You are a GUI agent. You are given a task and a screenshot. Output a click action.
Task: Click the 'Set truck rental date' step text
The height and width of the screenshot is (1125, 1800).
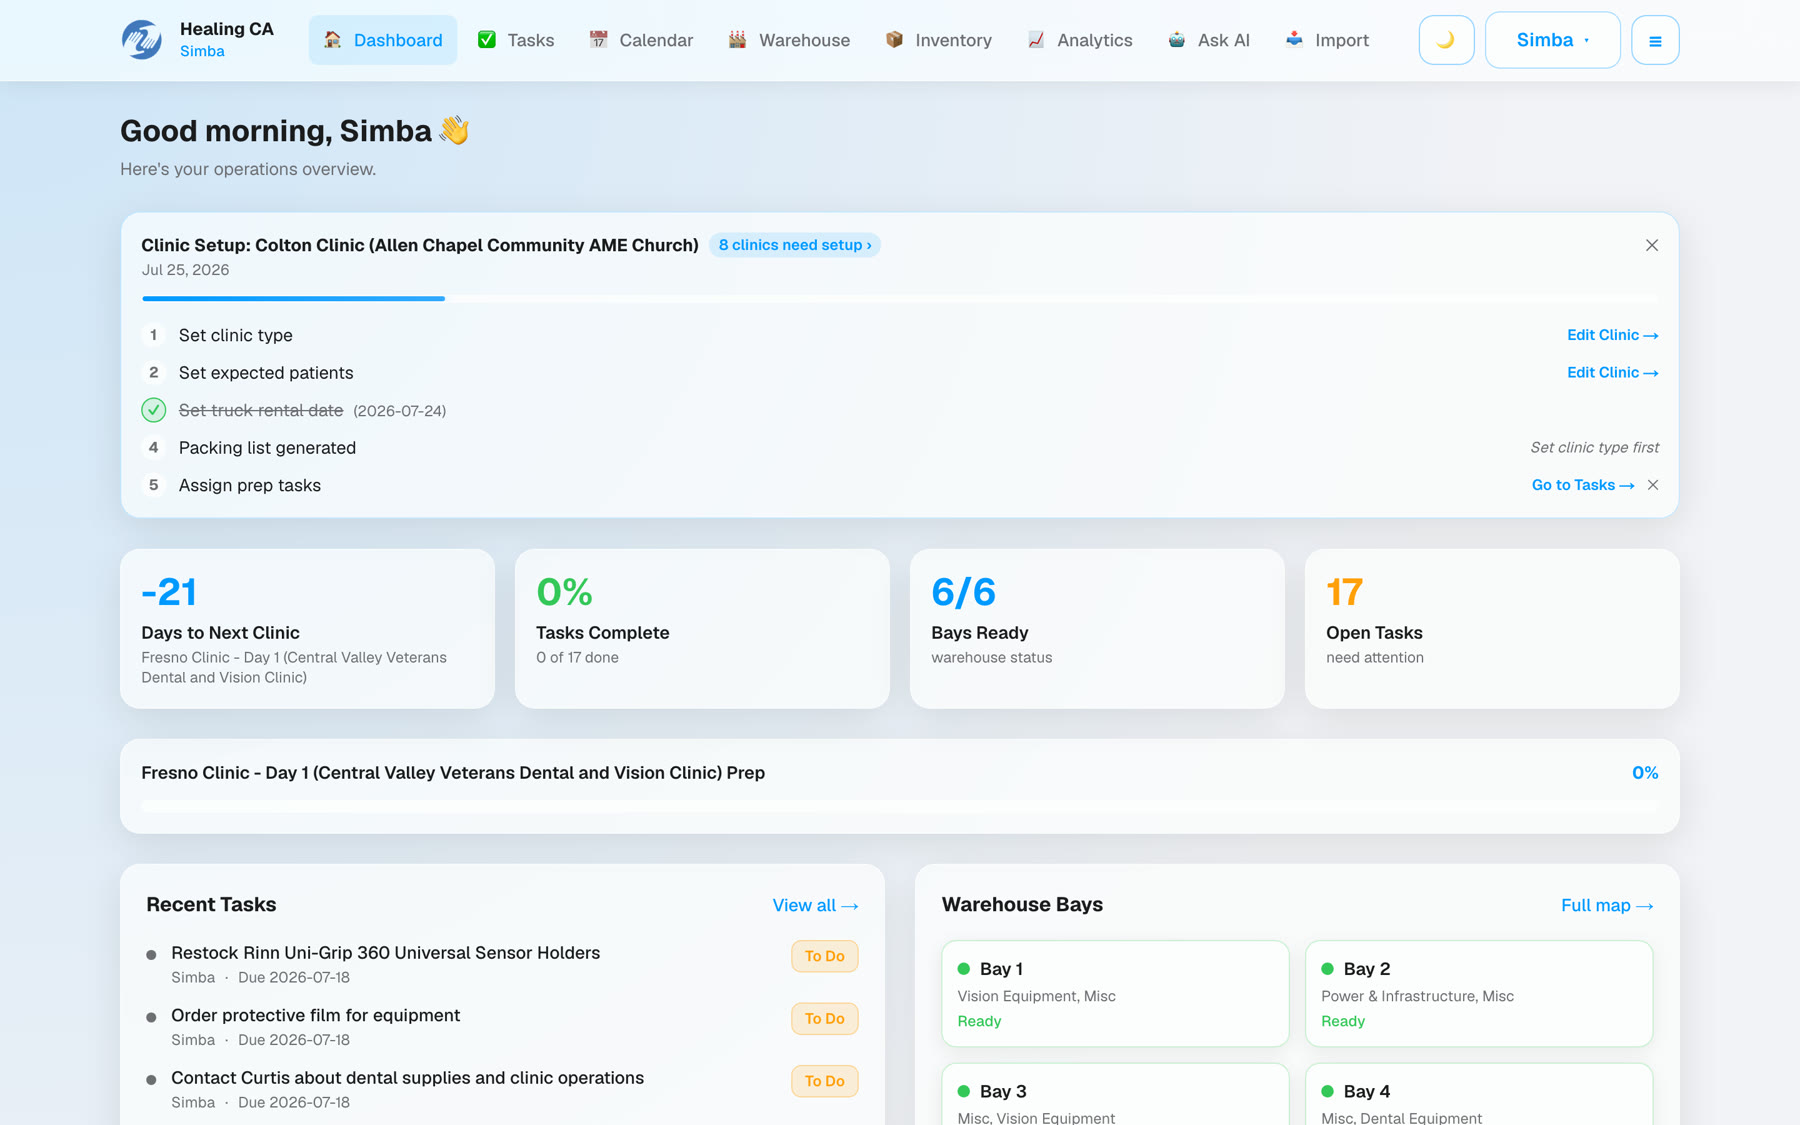[x=261, y=410]
